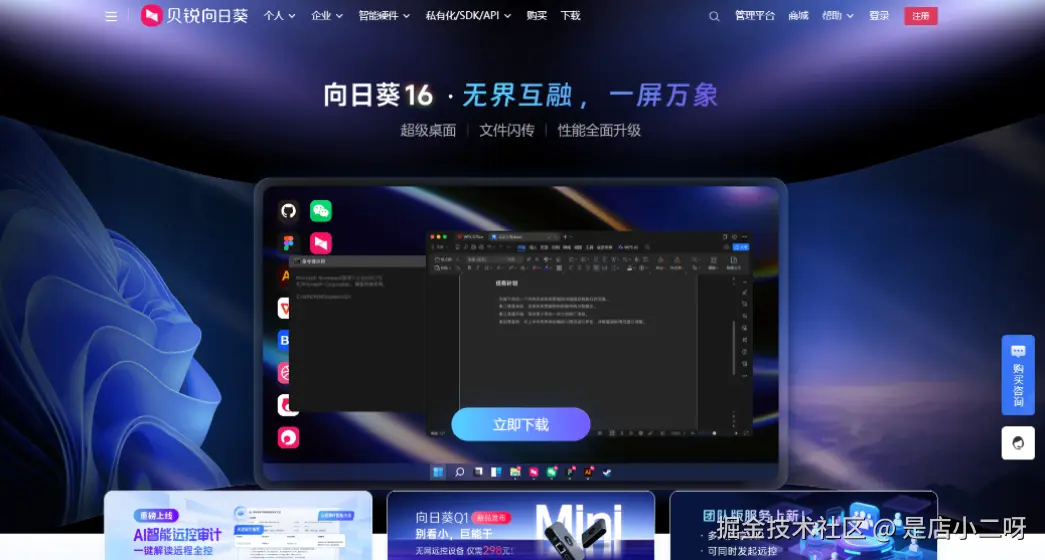Click the headset customer service icon
1045x560 pixels.
(1018, 443)
